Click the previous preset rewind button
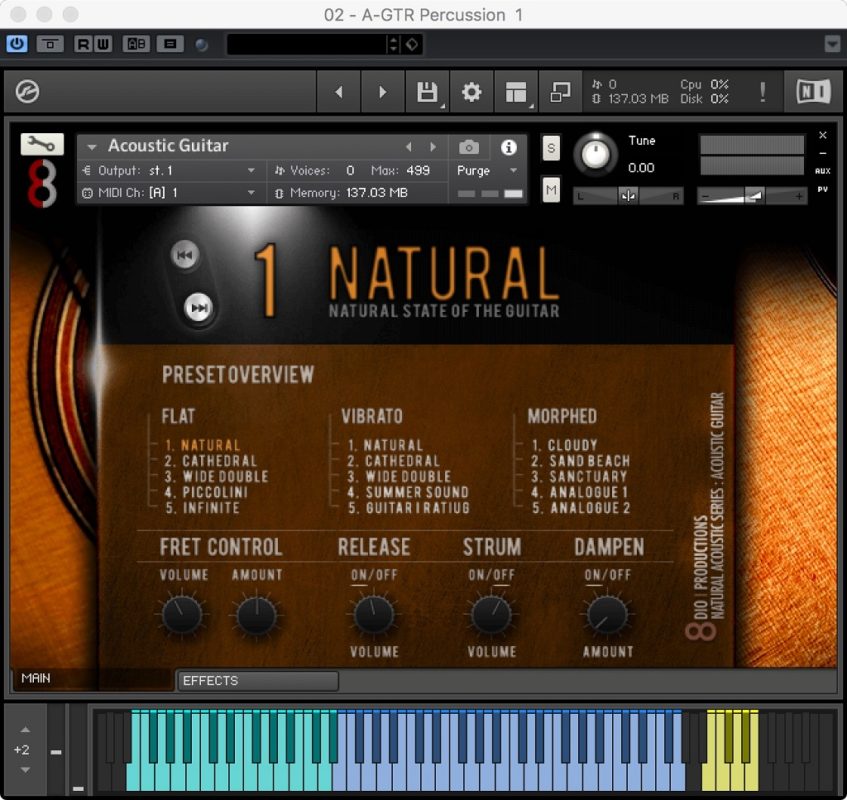This screenshot has height=800, width=847. click(x=185, y=255)
